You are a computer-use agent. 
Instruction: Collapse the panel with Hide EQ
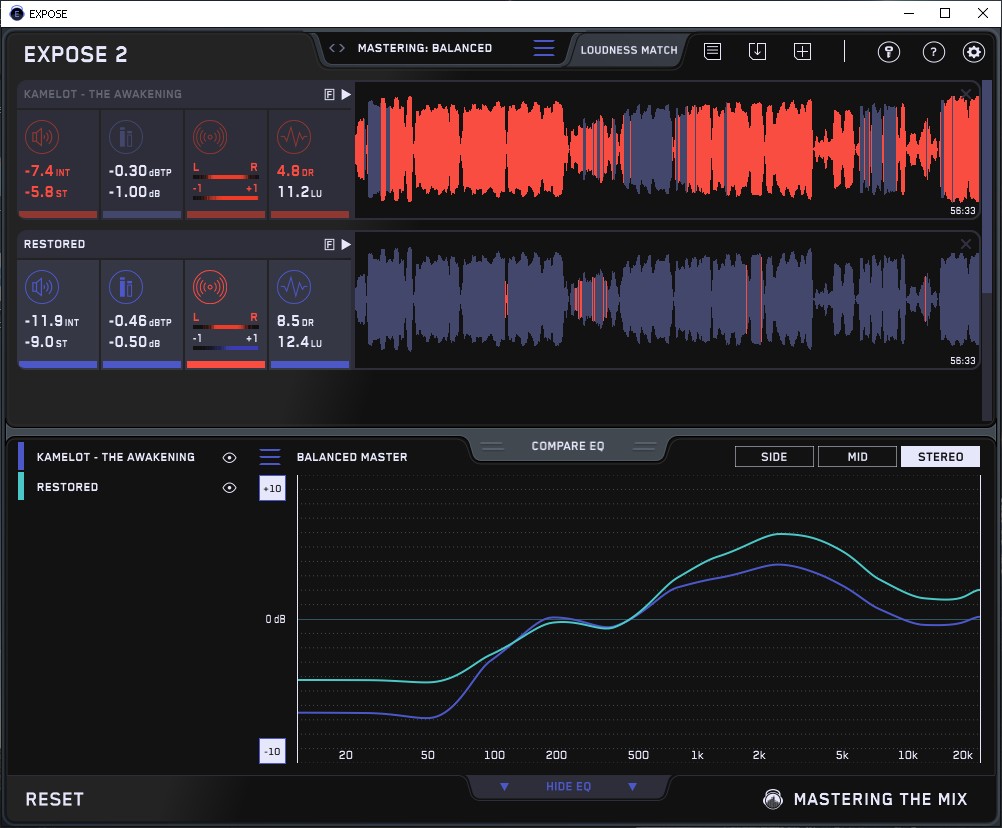click(568, 786)
